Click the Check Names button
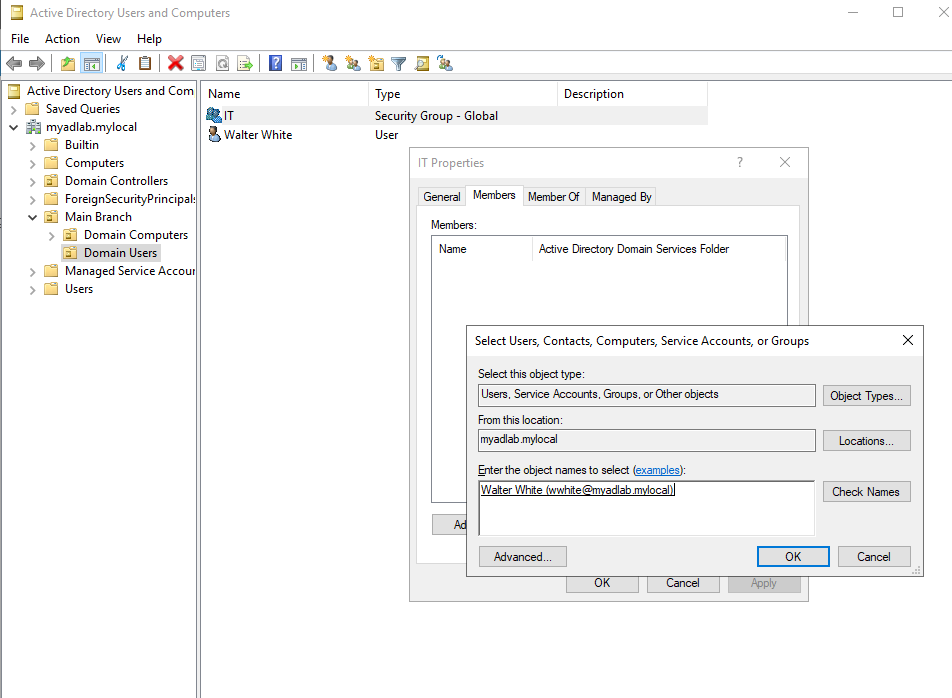Screen dimensions: 952x698 pos(866,492)
